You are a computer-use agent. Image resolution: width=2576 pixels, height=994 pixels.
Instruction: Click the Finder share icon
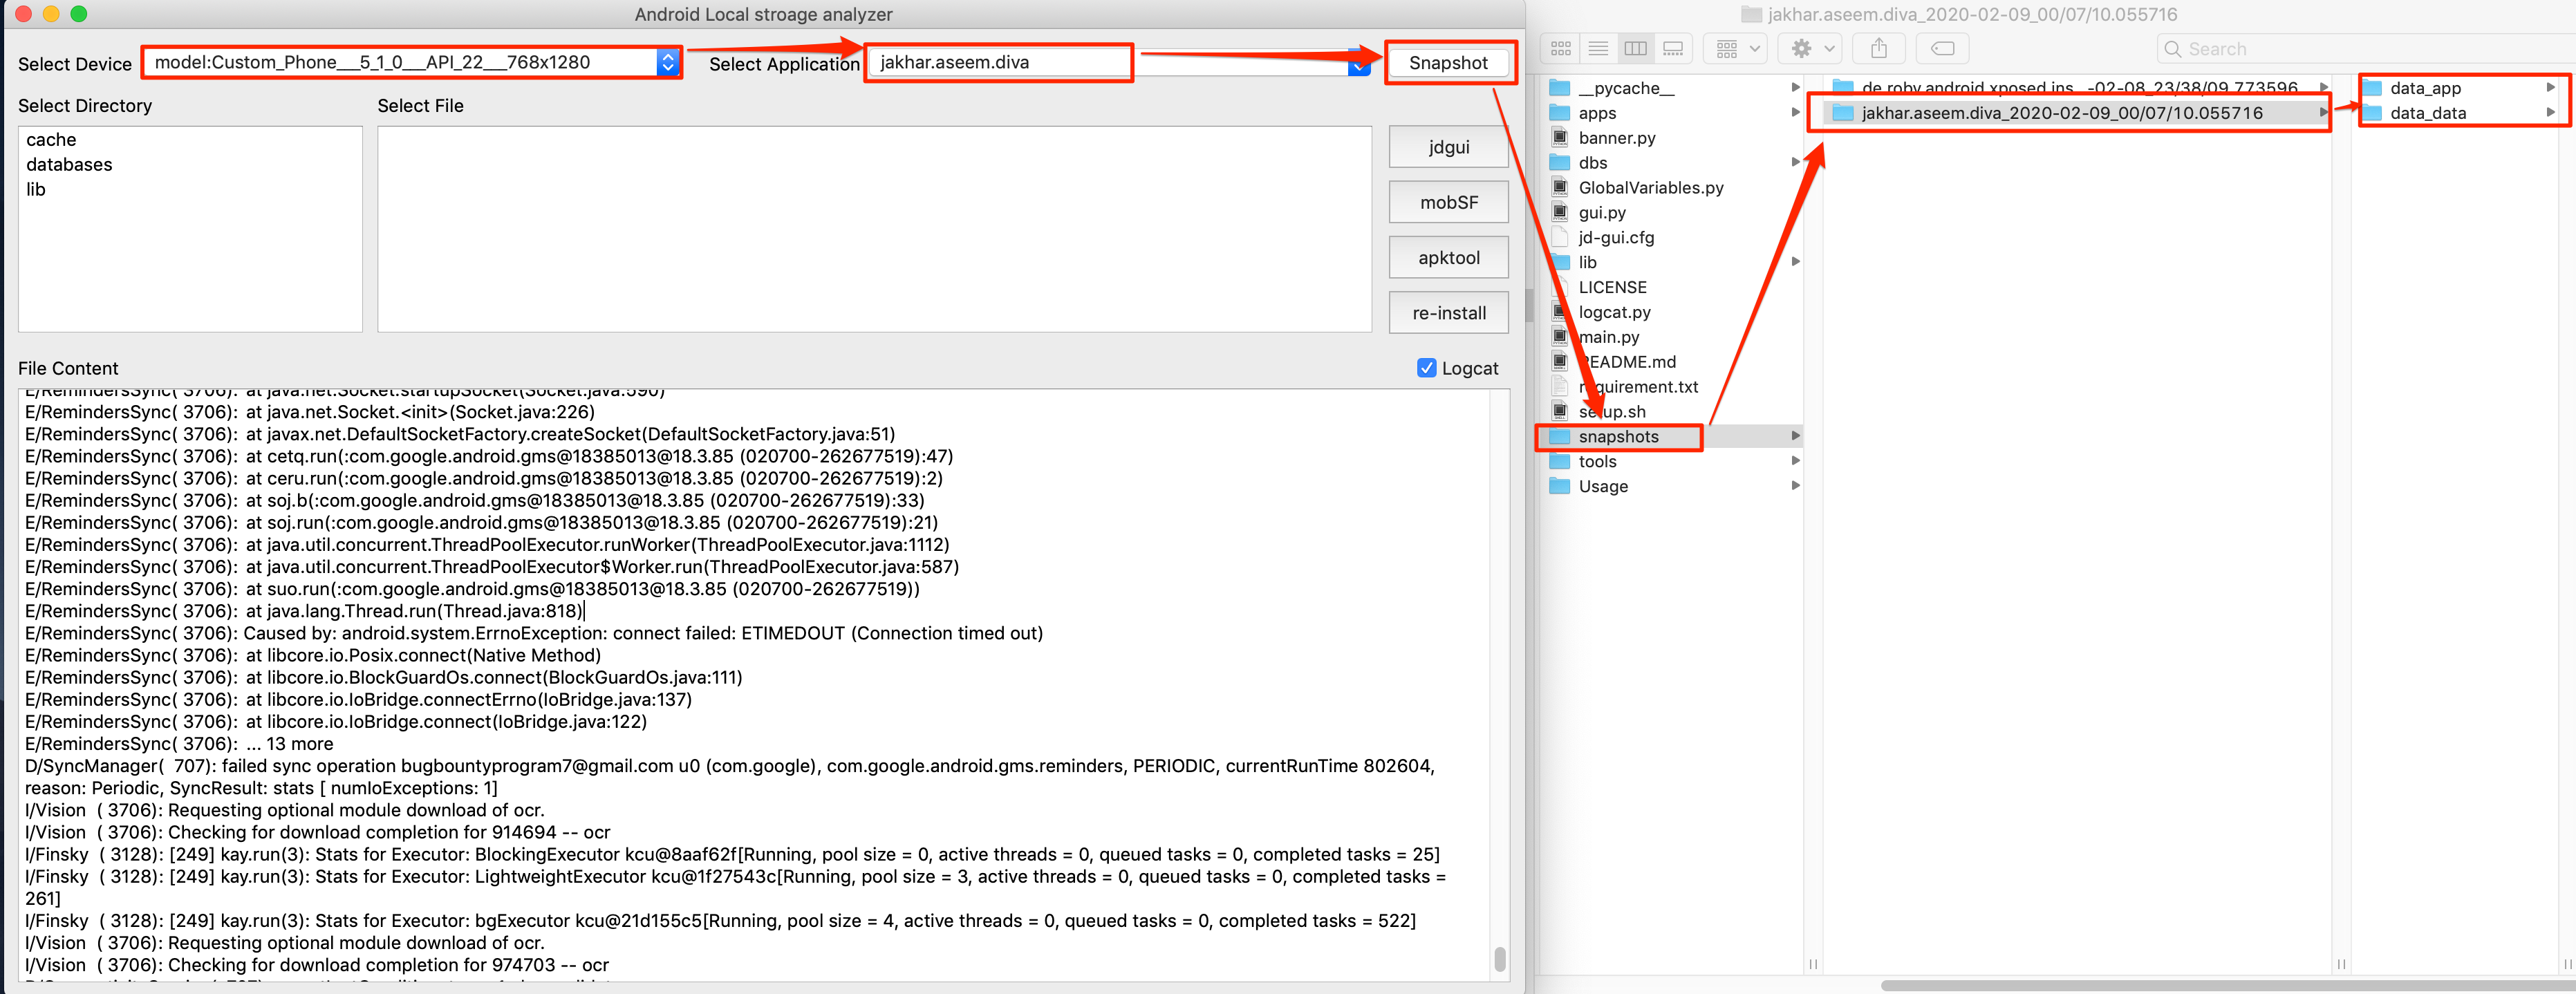(x=1879, y=48)
